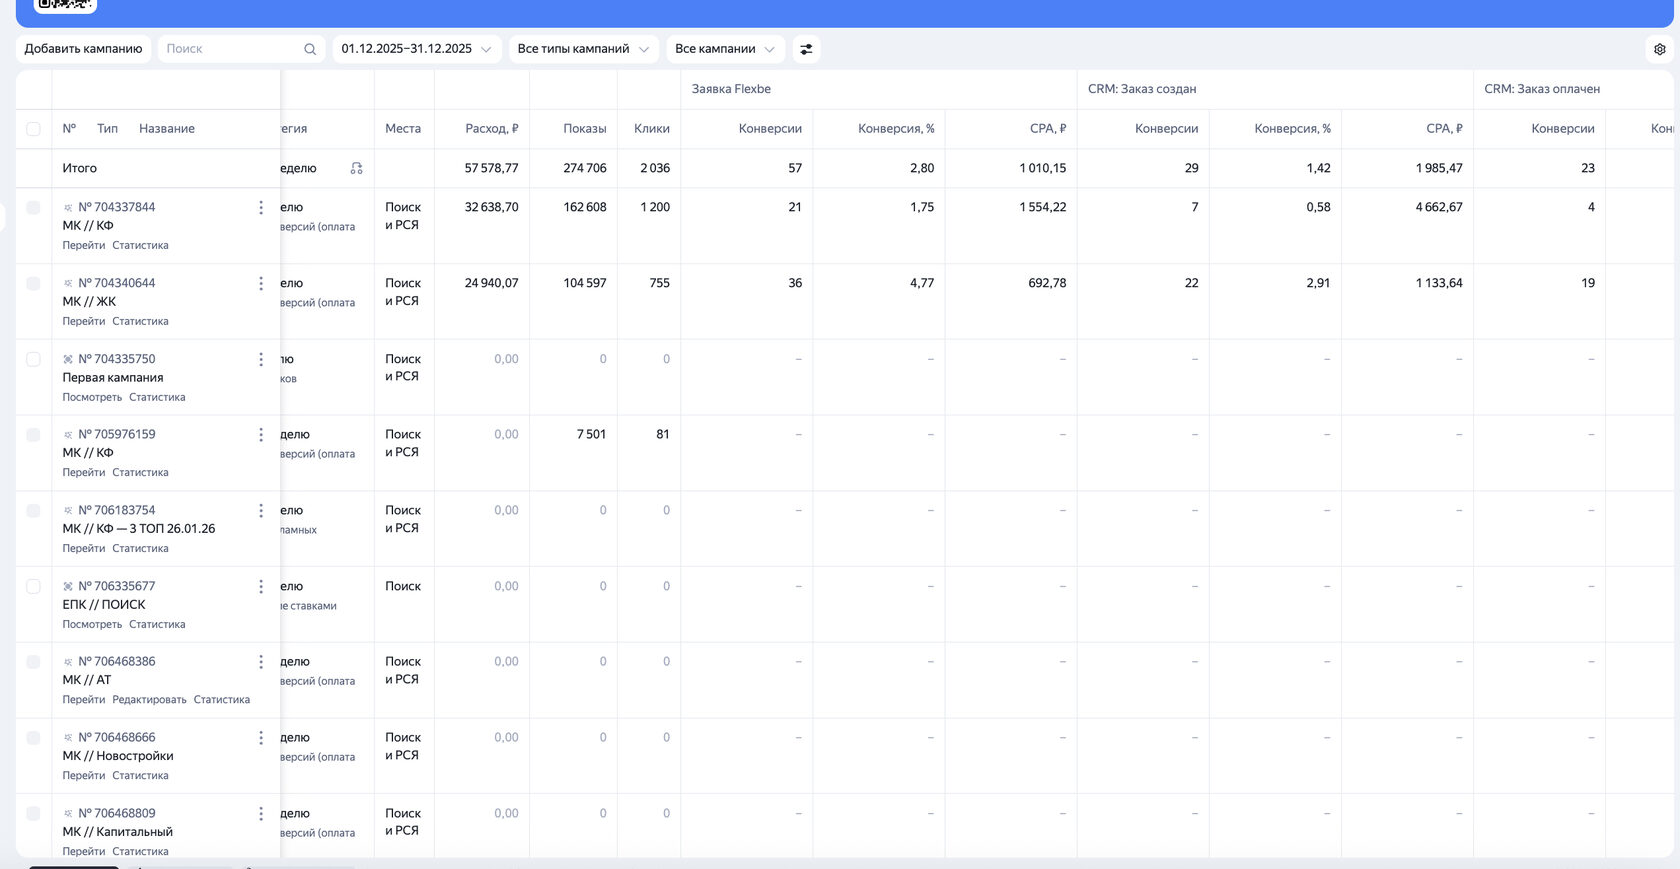
Task: Open three-dot menu for МК // АТ
Action: click(261, 662)
